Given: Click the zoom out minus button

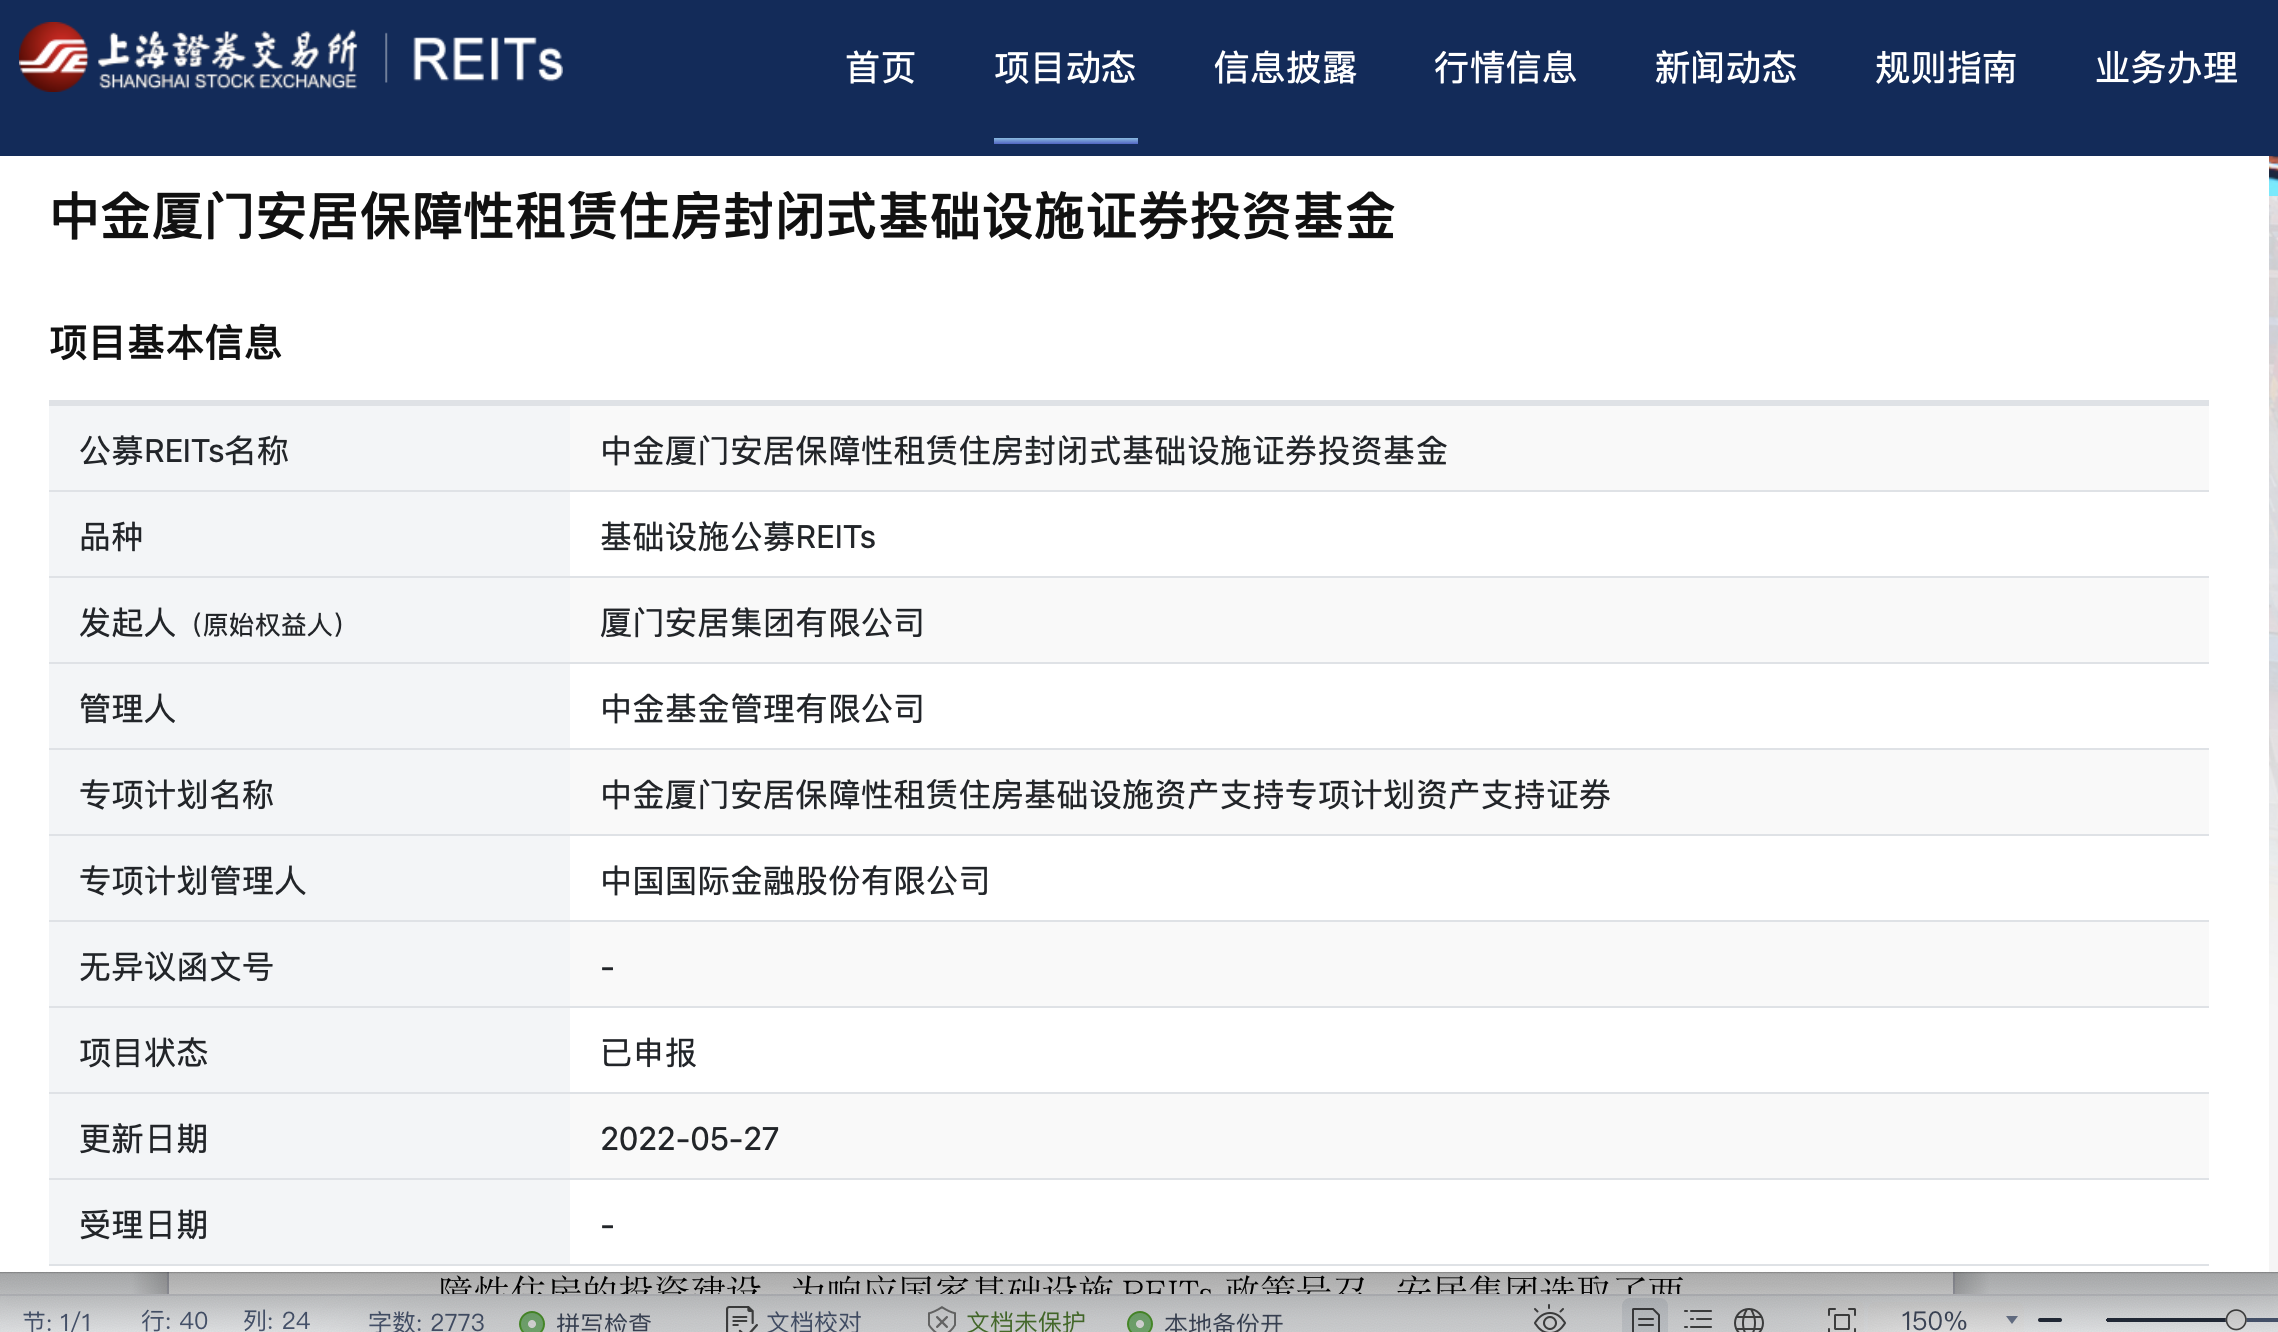Looking at the screenshot, I should 2050,1320.
